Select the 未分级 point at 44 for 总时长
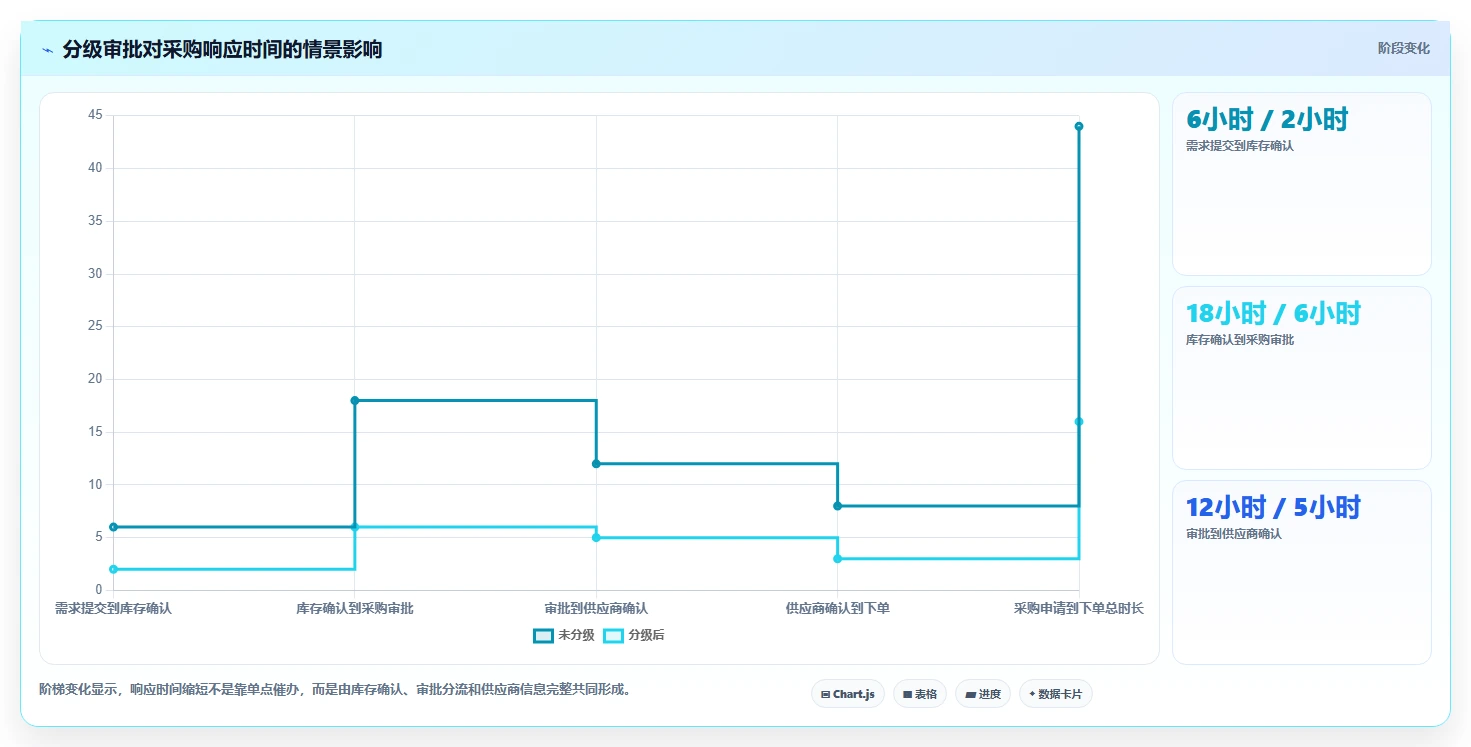 pos(1079,126)
